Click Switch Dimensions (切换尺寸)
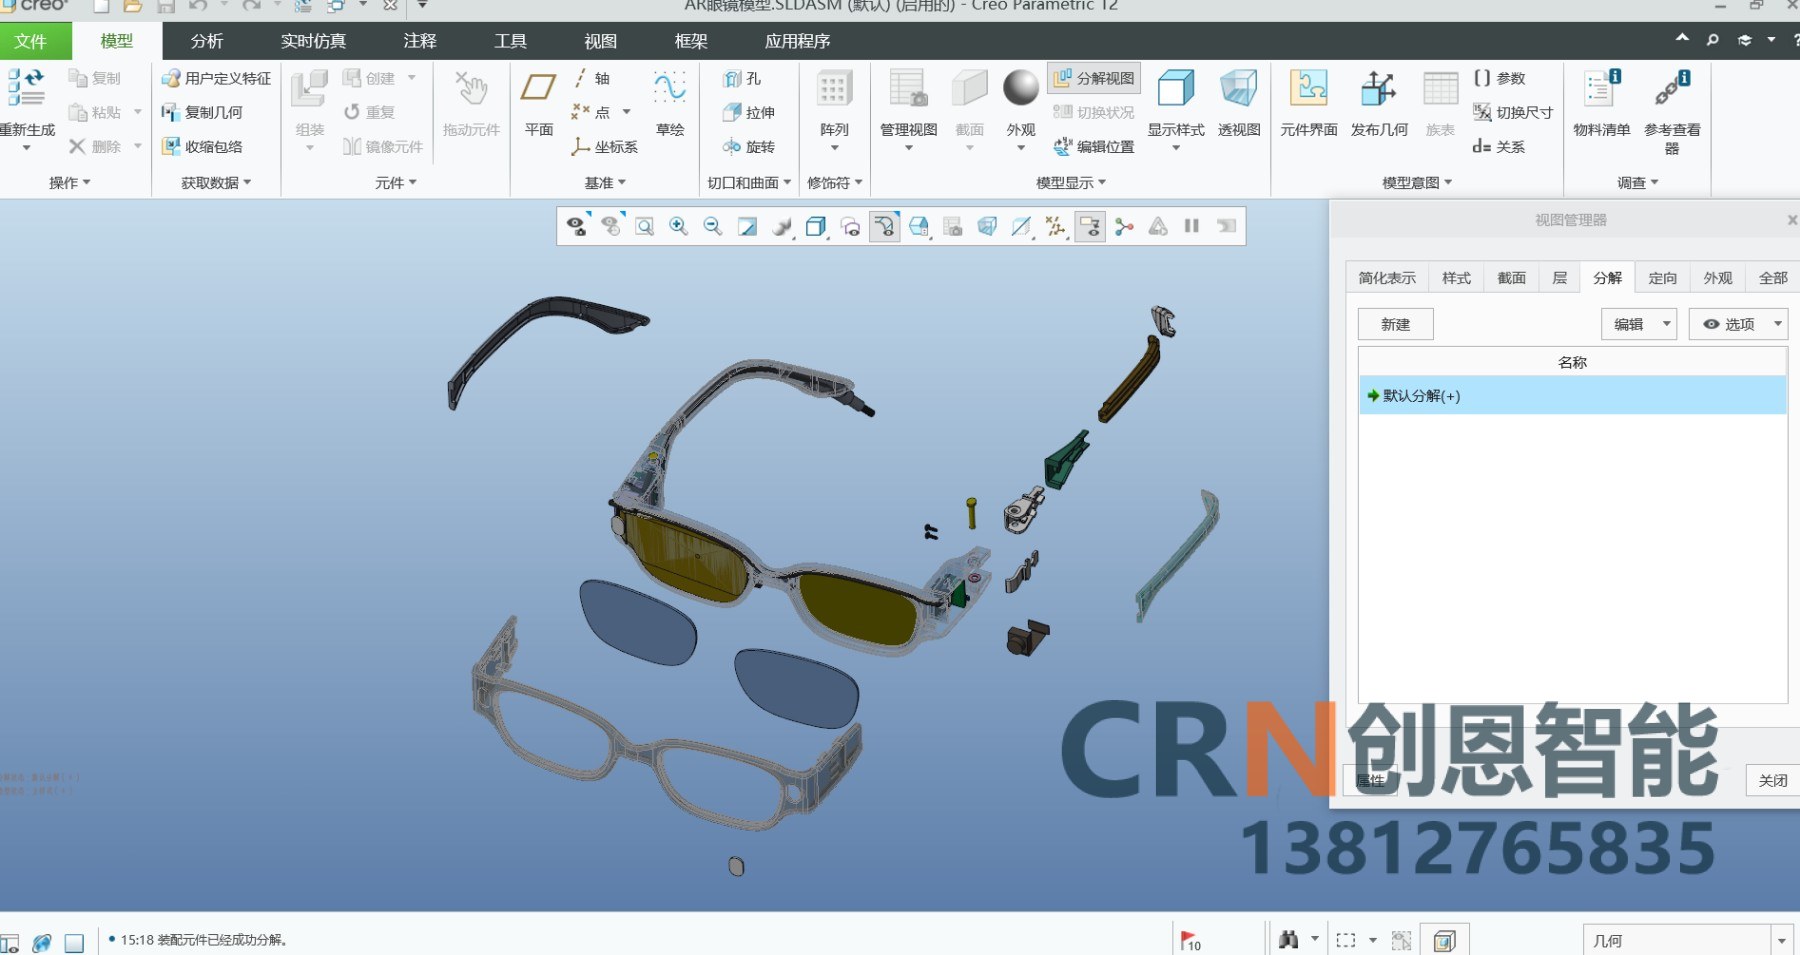The width and height of the screenshot is (1800, 955). [x=1513, y=112]
